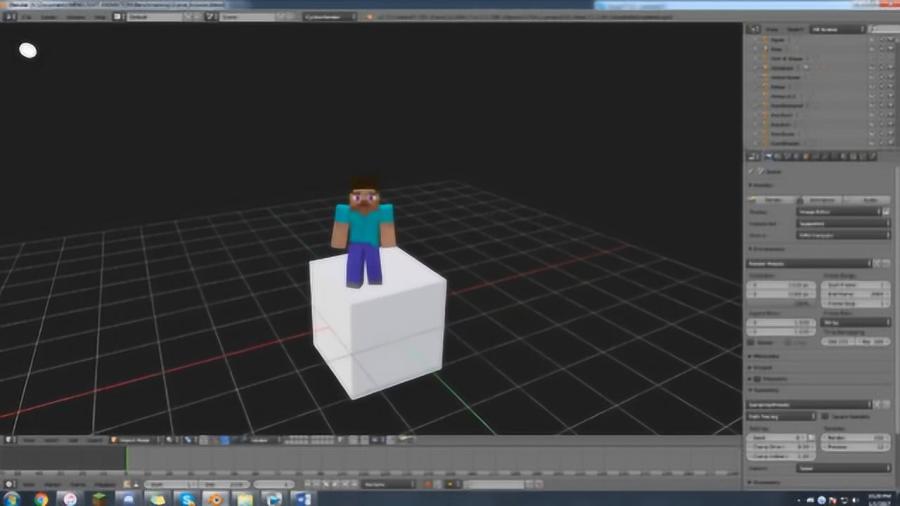Toggle the Border checkbox
The height and width of the screenshot is (506, 900).
(x=751, y=342)
